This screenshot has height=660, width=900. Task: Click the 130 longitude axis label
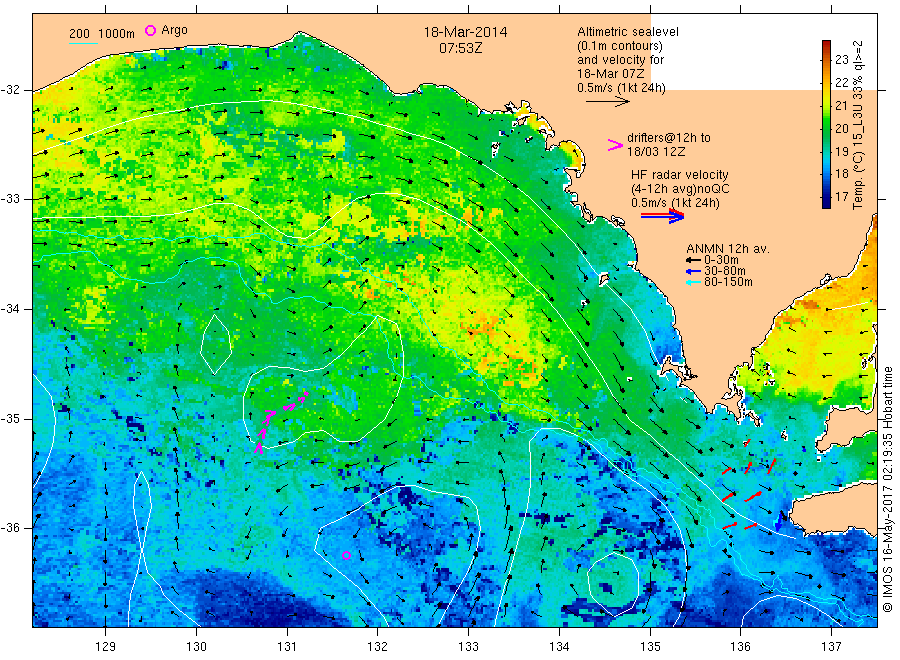pyautogui.click(x=196, y=647)
